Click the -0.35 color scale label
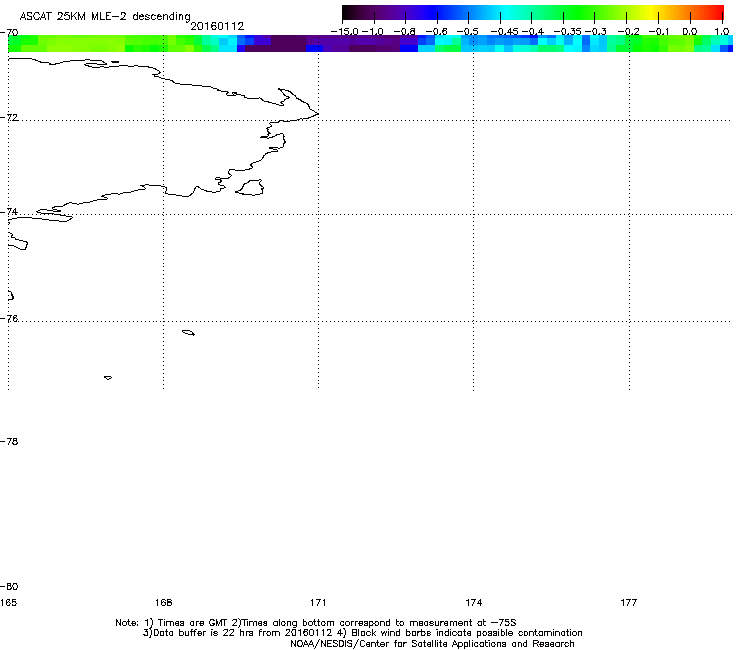This screenshot has width=740, height=650. tap(567, 32)
